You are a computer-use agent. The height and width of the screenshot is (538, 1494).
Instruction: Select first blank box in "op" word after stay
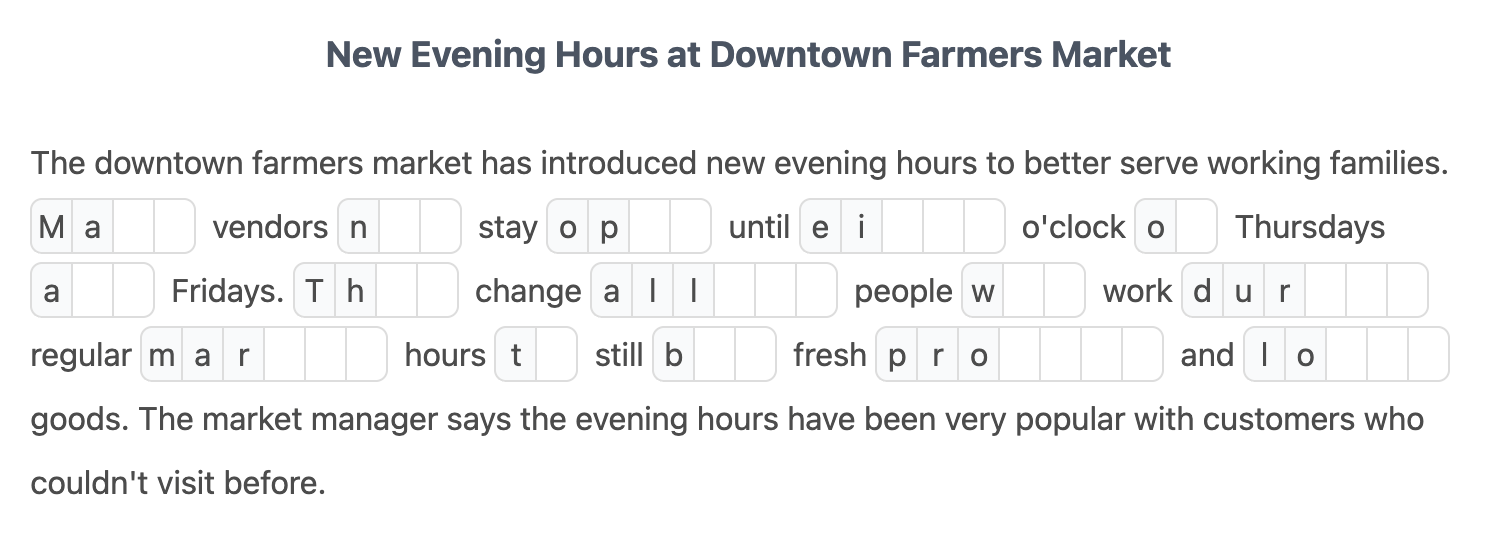(649, 227)
